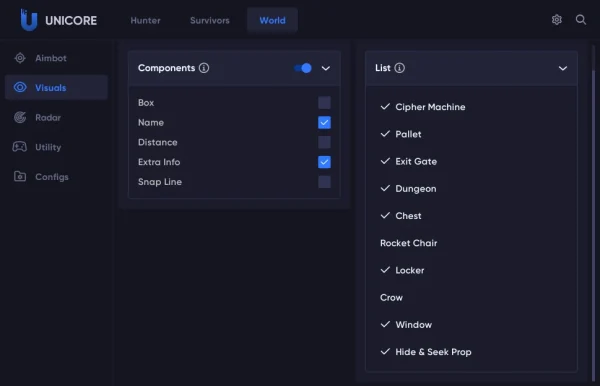Viewport: 600px width, 386px height.
Task: Click the Components panel title
Action: point(166,68)
